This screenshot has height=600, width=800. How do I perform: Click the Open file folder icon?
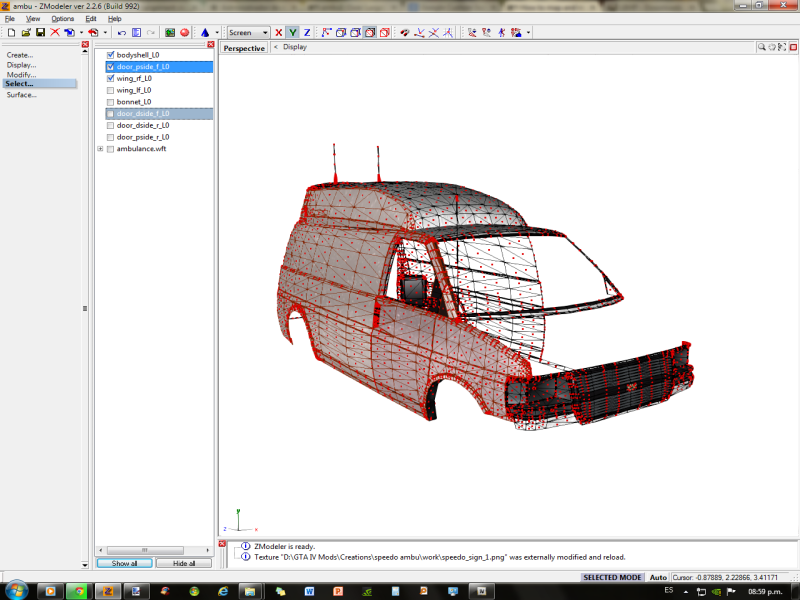[25, 33]
